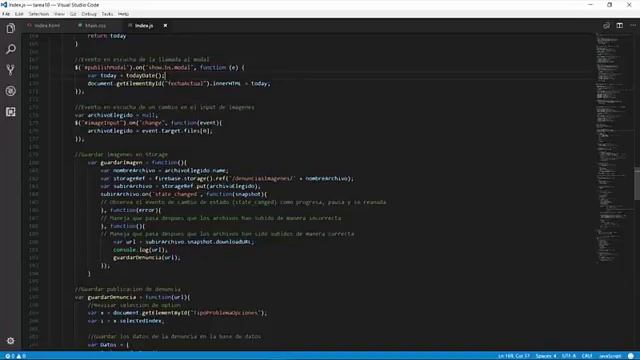Click the VS Code logo in title bar

tap(4, 4)
